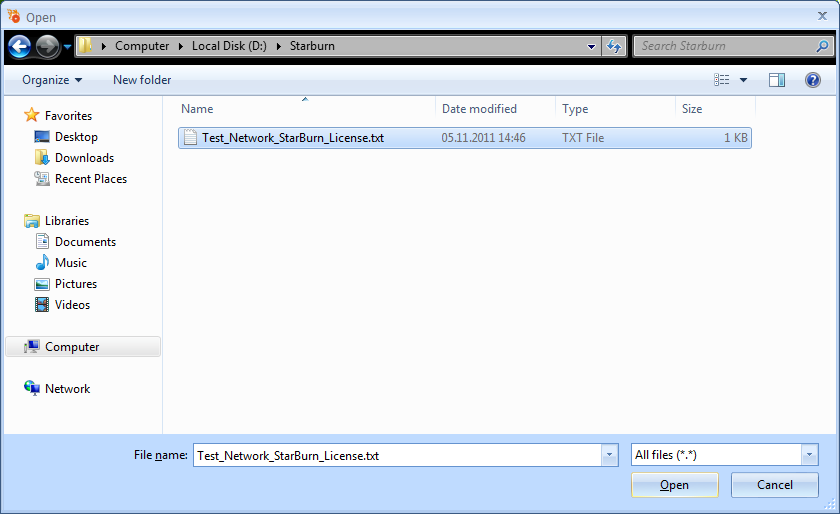Screen dimensions: 840x514
Task: Click the Music note icon
Action: tap(42, 262)
